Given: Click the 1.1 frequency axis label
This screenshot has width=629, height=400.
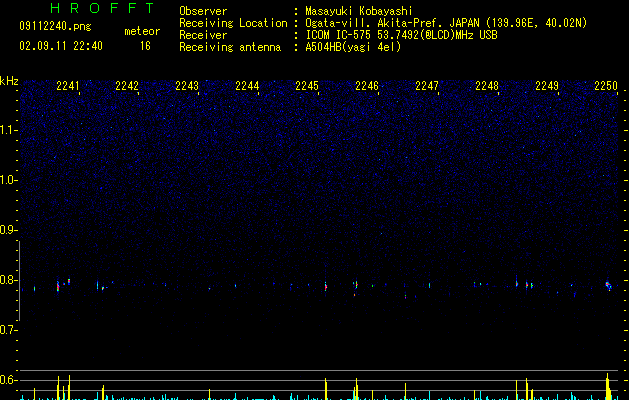Looking at the screenshot, I should pos(8,130).
